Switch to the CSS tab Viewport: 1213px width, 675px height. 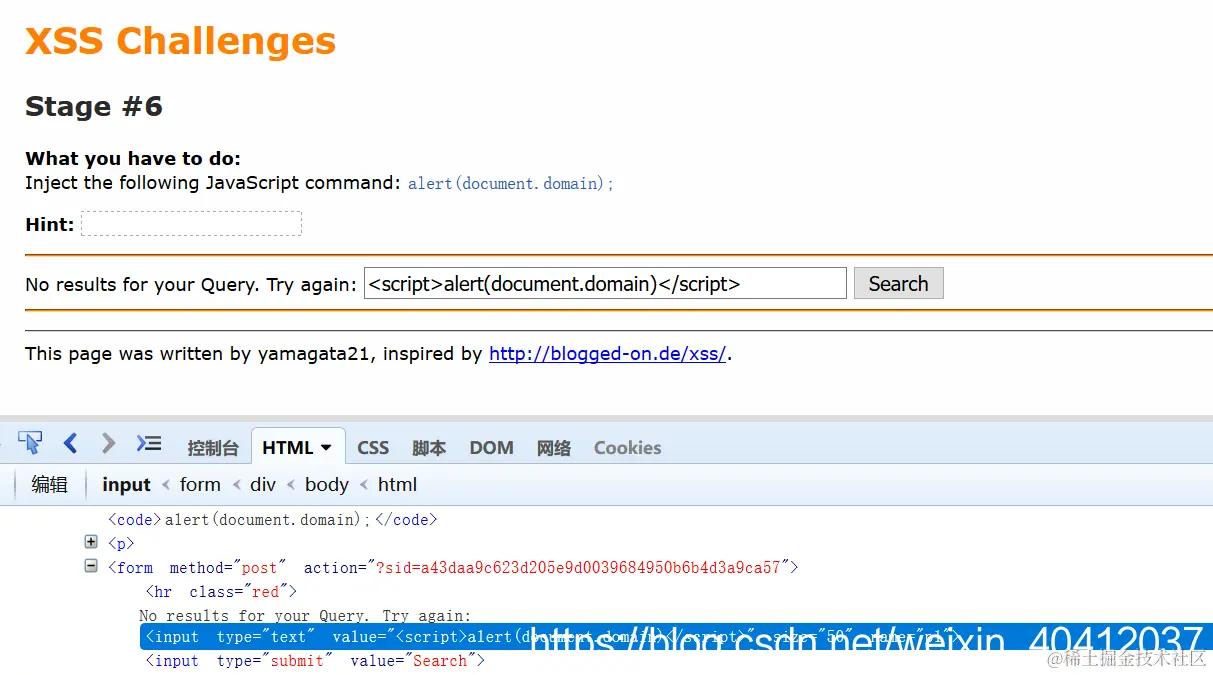pos(373,448)
